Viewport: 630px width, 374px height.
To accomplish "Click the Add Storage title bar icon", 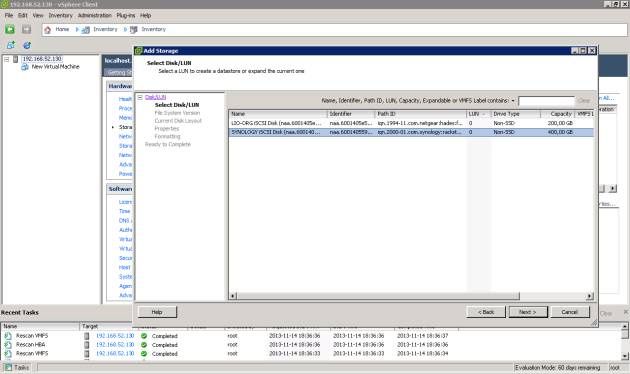I will (139, 51).
